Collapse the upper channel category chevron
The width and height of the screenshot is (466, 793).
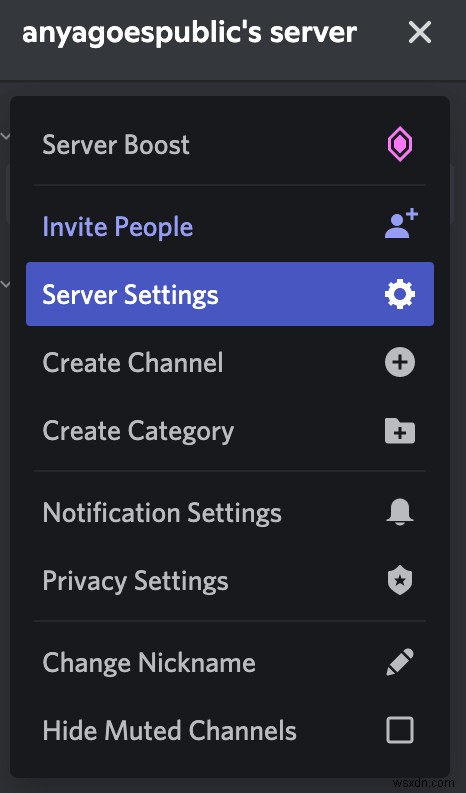click(x=5, y=136)
